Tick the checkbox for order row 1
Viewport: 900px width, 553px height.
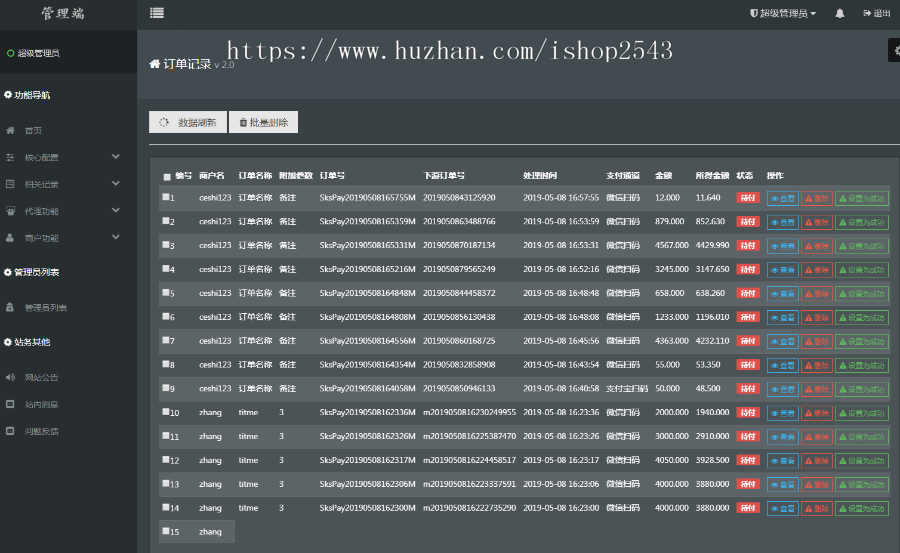tap(166, 197)
